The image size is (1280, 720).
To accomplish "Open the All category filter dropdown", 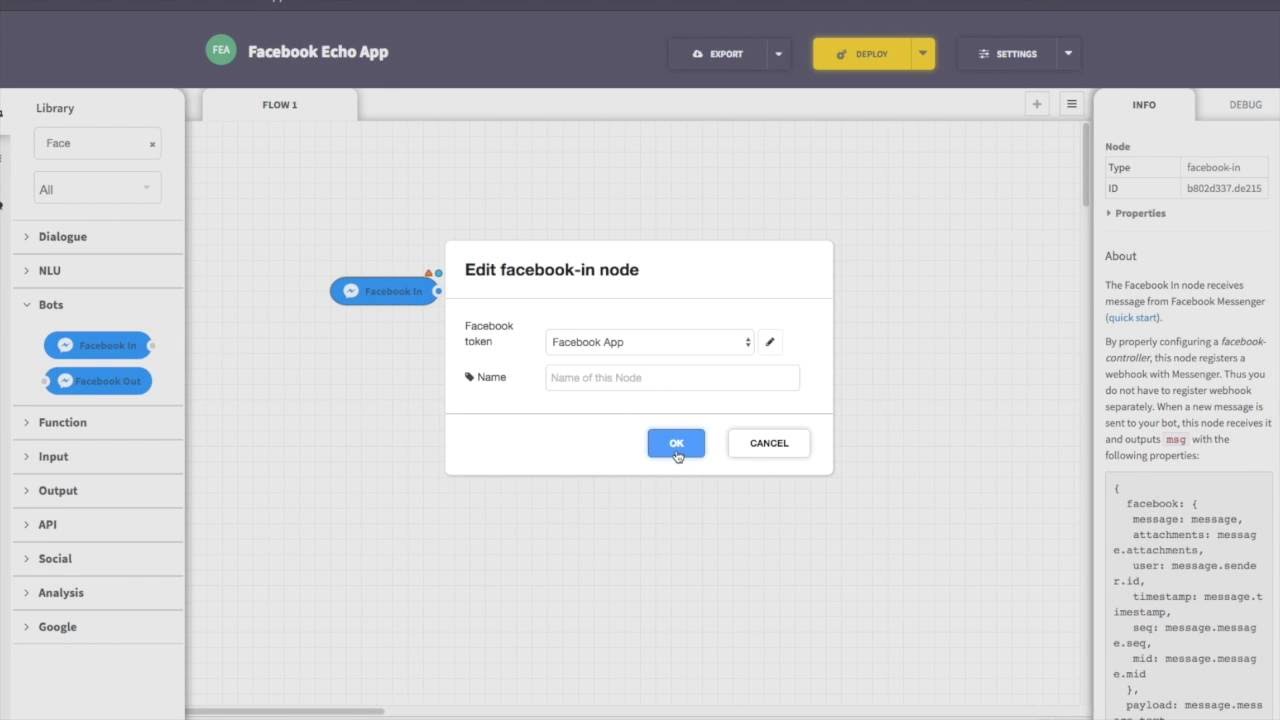I will (x=97, y=189).
